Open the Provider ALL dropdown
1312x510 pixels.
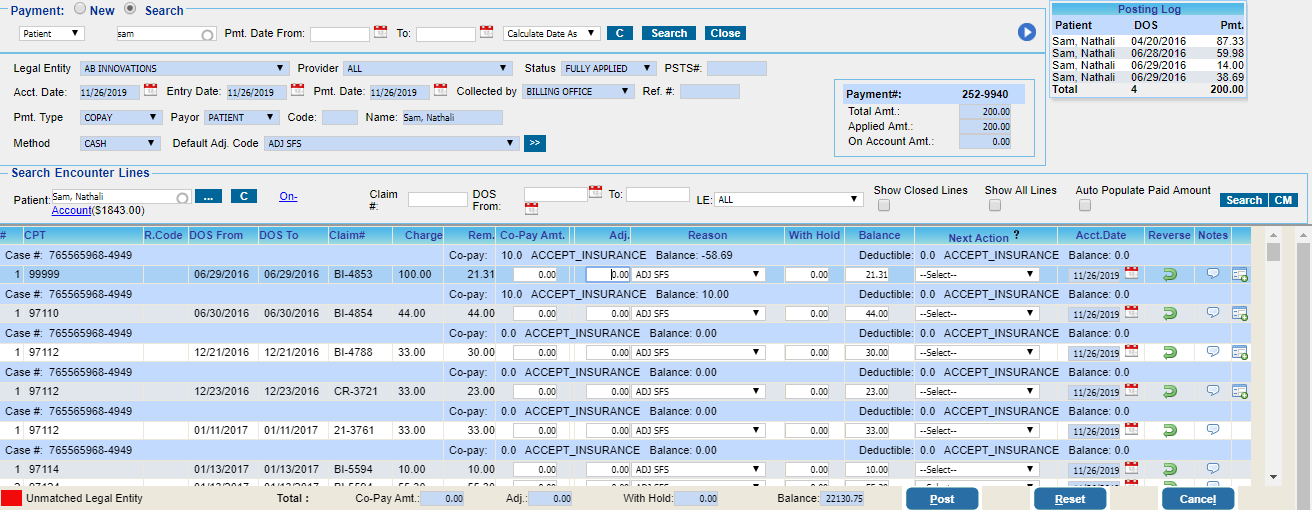coord(429,69)
